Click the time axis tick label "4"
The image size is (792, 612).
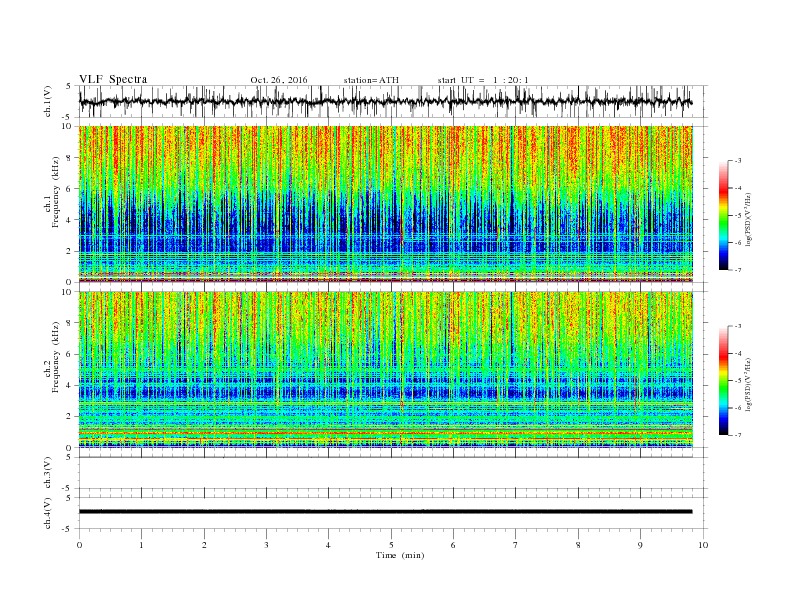tap(328, 545)
